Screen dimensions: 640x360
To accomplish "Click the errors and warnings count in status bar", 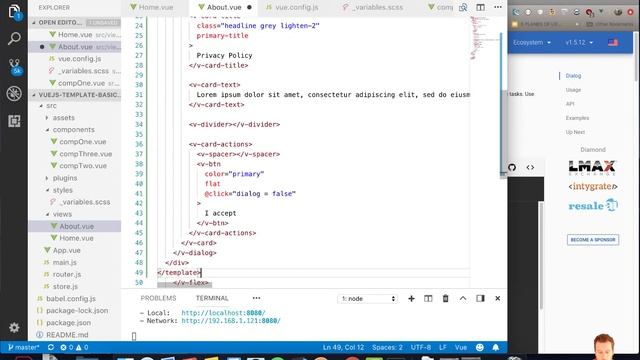I will pos(74,347).
